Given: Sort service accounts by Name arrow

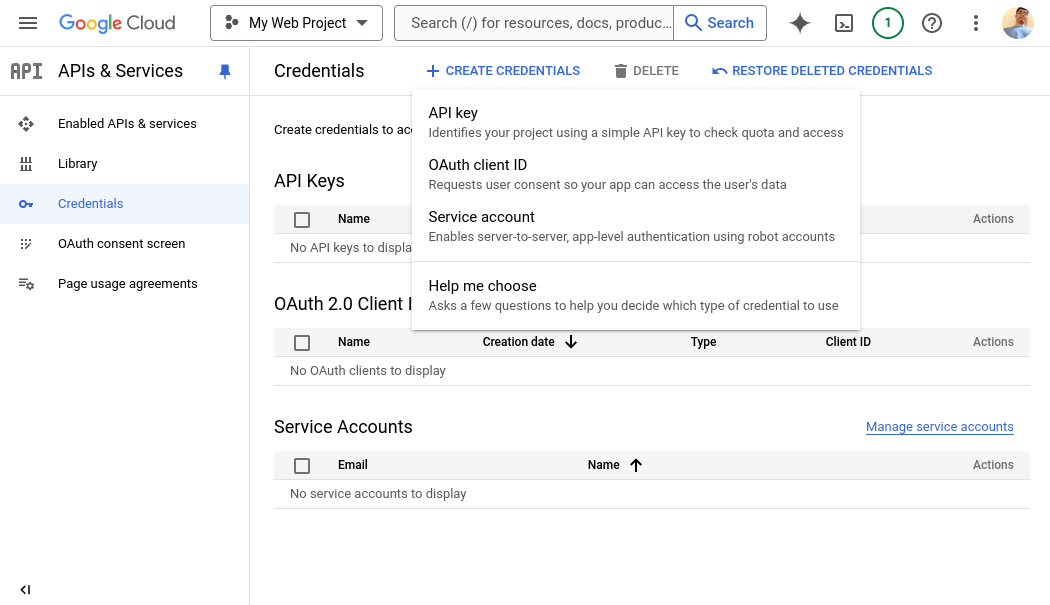Looking at the screenshot, I should [636, 465].
